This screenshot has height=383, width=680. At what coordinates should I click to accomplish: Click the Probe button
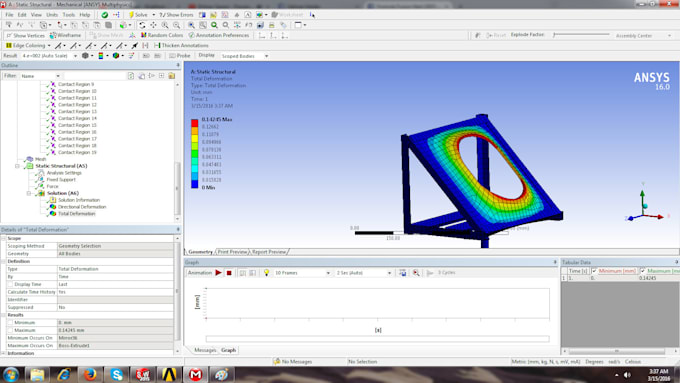(x=180, y=56)
